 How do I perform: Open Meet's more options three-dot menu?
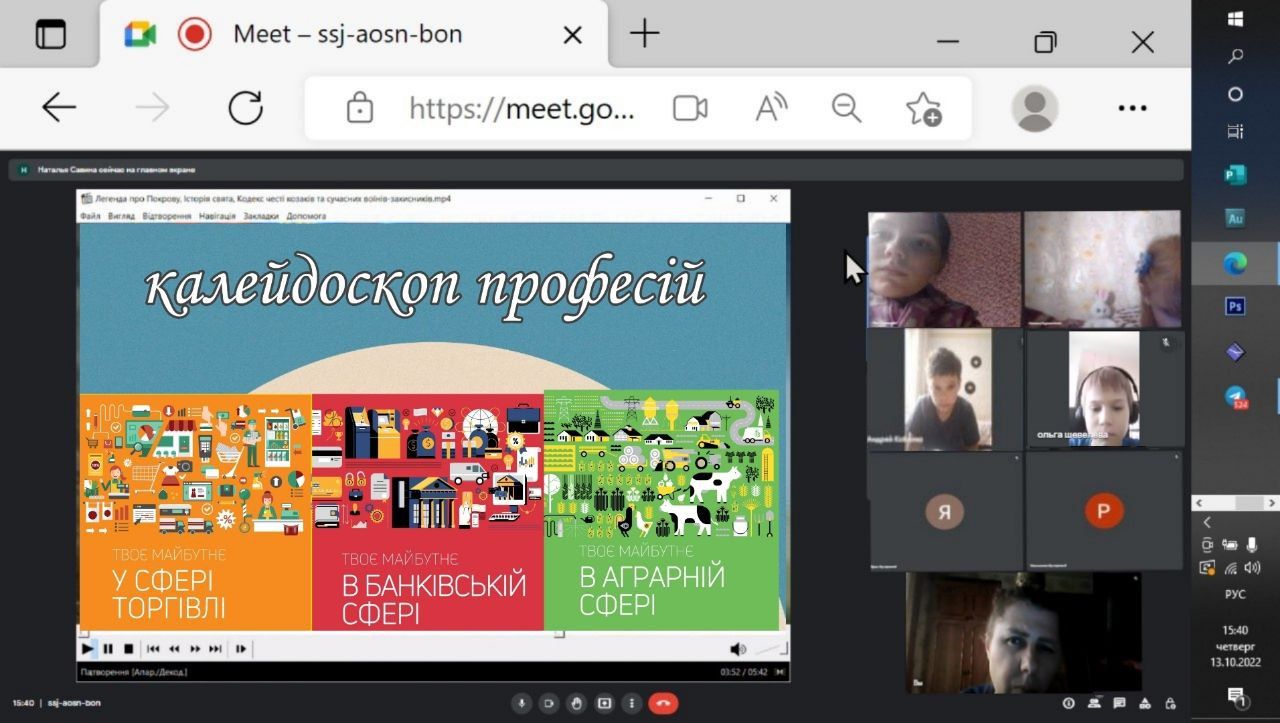point(632,703)
